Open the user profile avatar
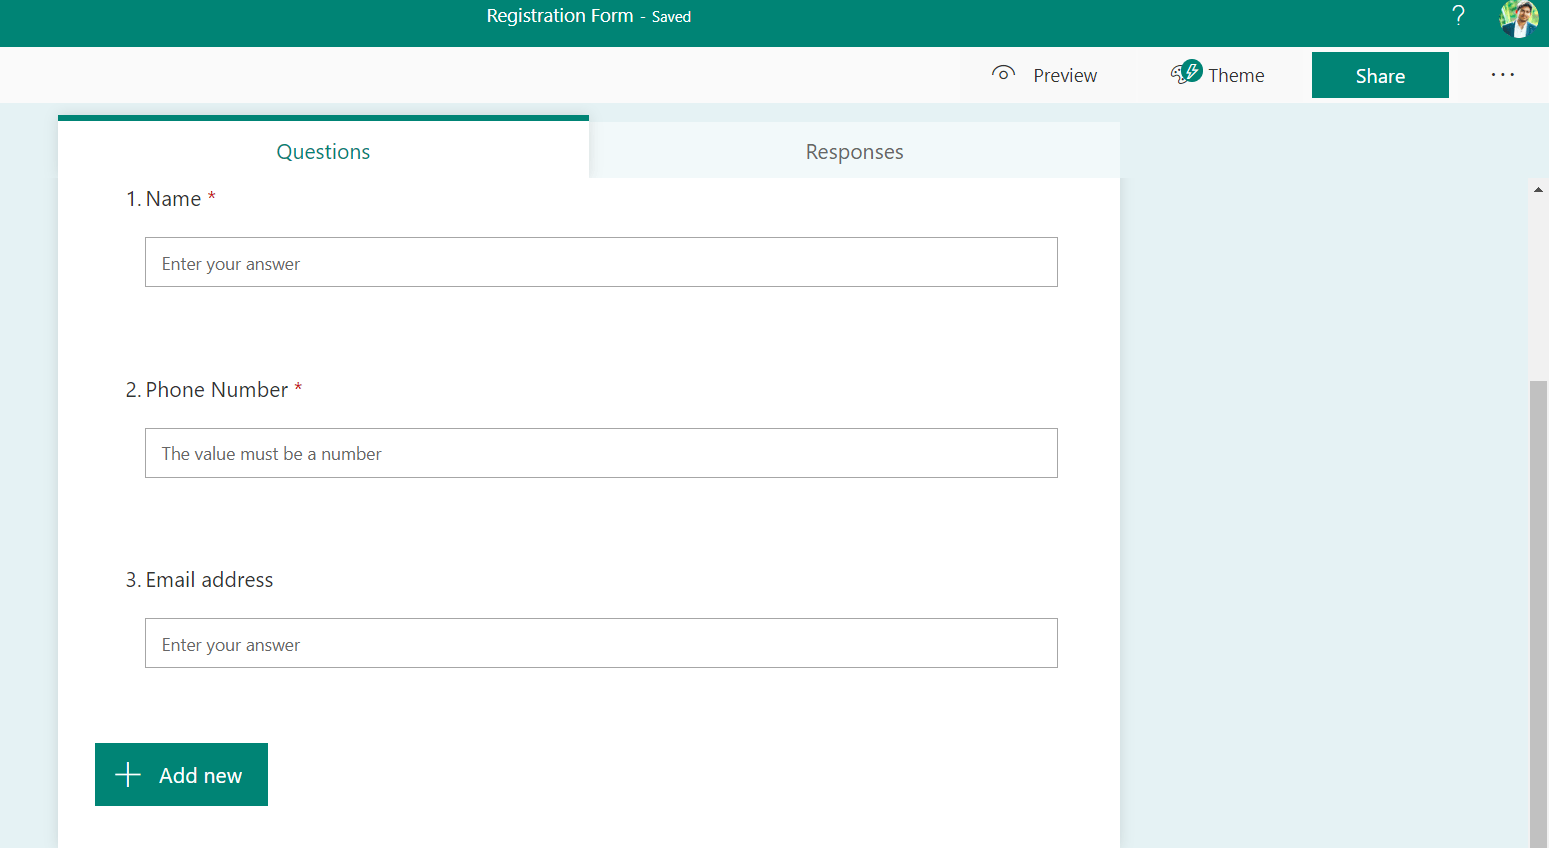The image size is (1549, 848). [x=1519, y=18]
